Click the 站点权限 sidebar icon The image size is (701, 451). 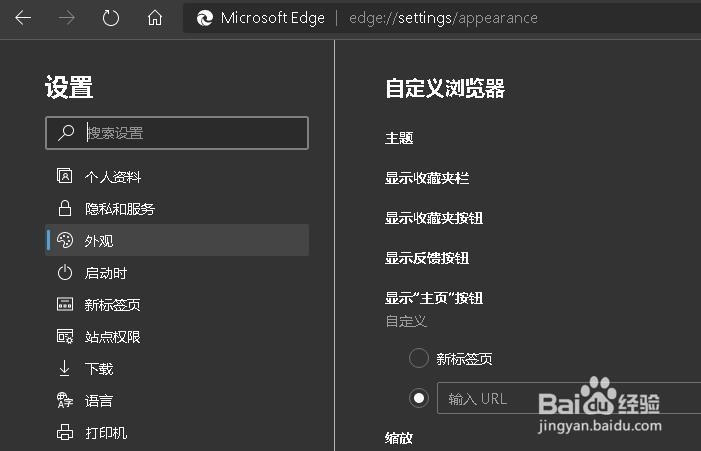pyautogui.click(x=65, y=336)
